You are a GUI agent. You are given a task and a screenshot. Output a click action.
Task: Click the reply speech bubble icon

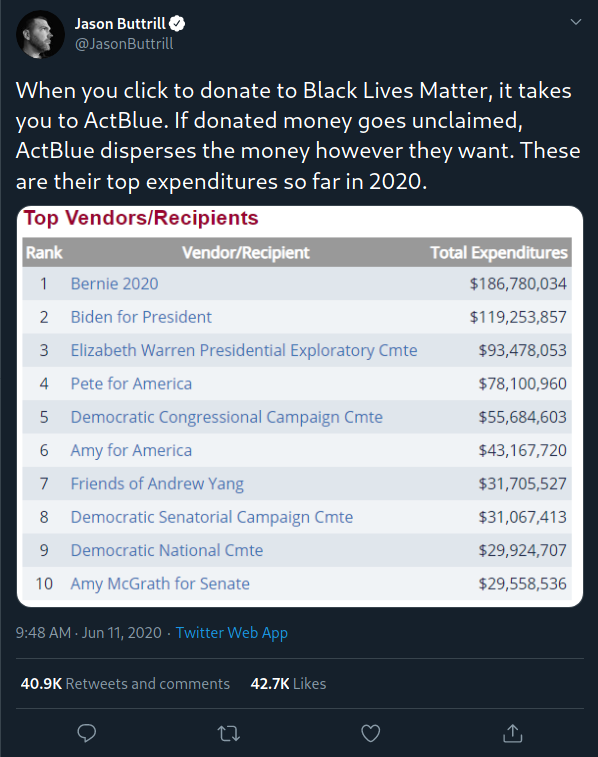click(x=87, y=733)
